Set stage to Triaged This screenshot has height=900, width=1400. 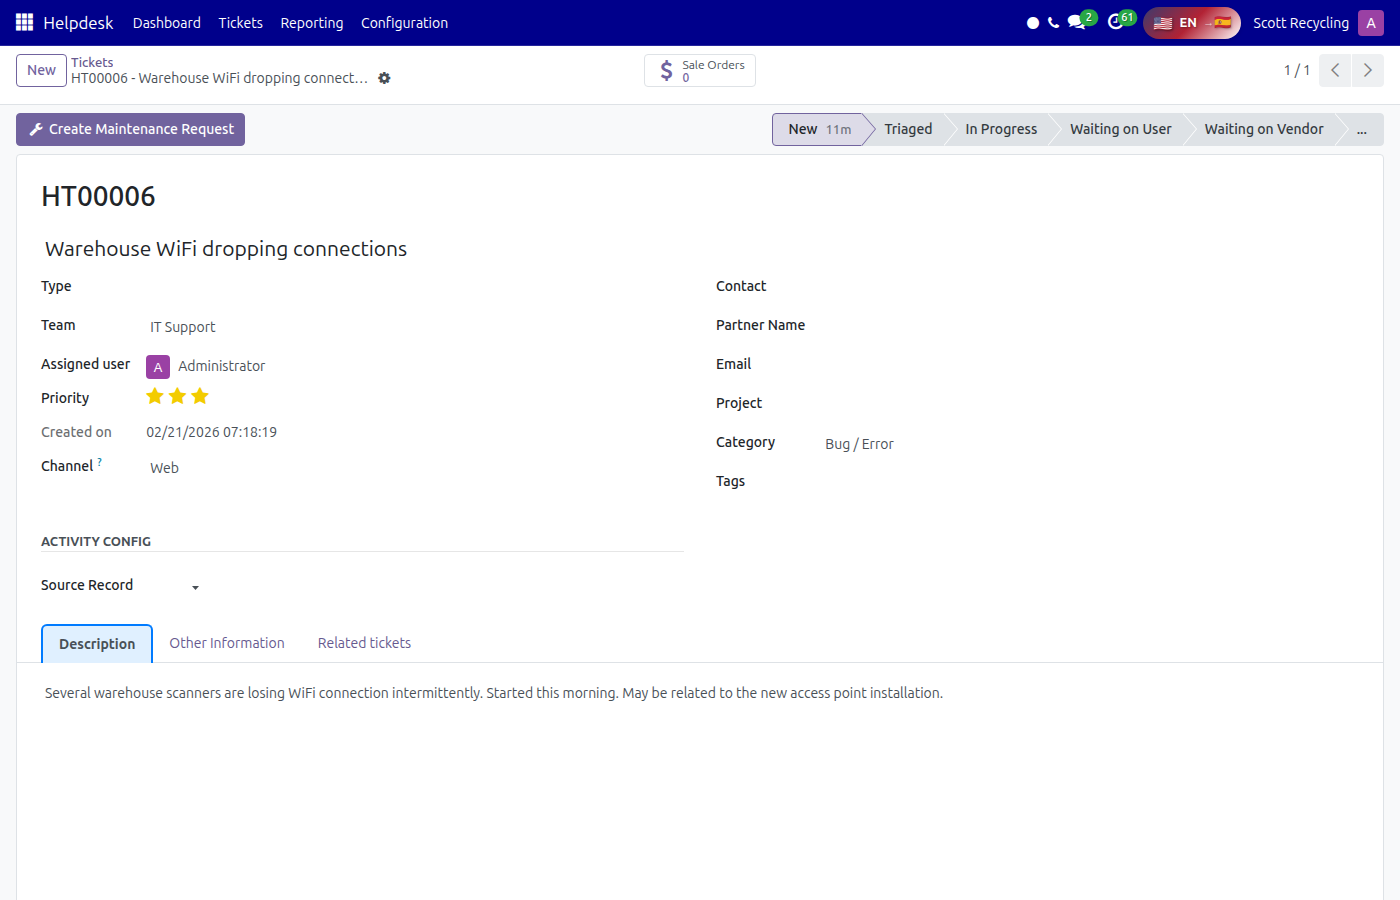click(908, 129)
